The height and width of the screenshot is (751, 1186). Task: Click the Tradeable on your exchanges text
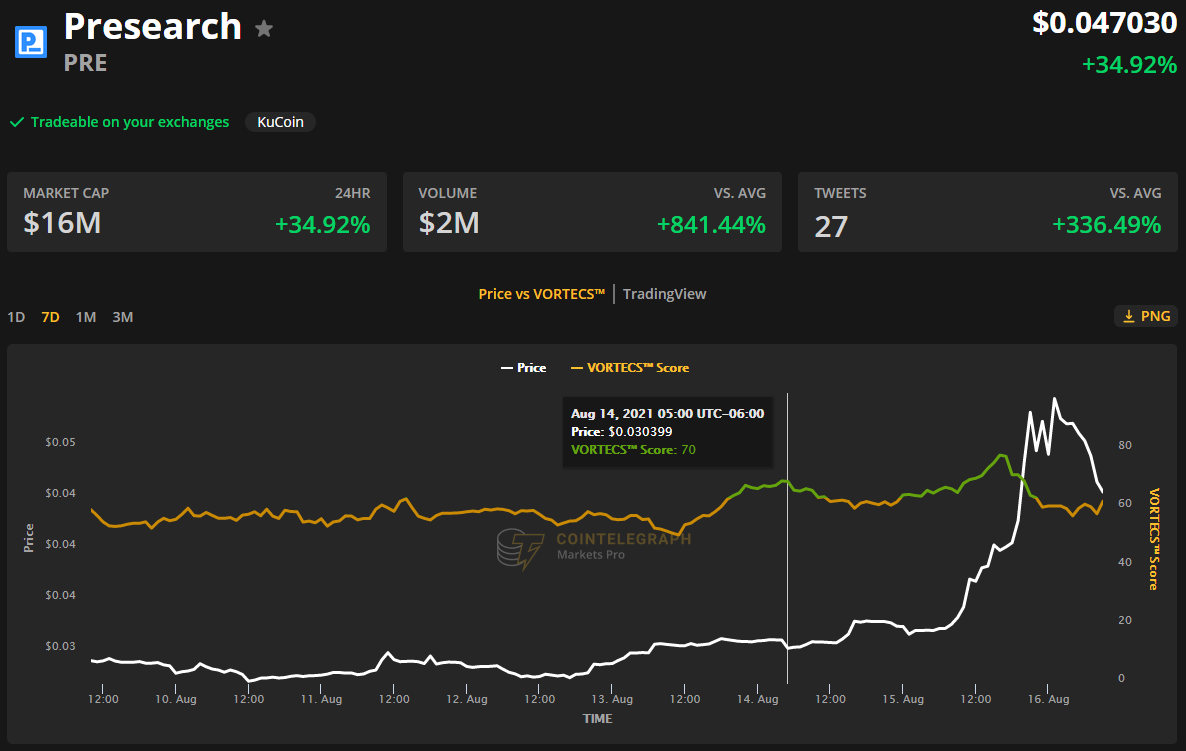129,122
